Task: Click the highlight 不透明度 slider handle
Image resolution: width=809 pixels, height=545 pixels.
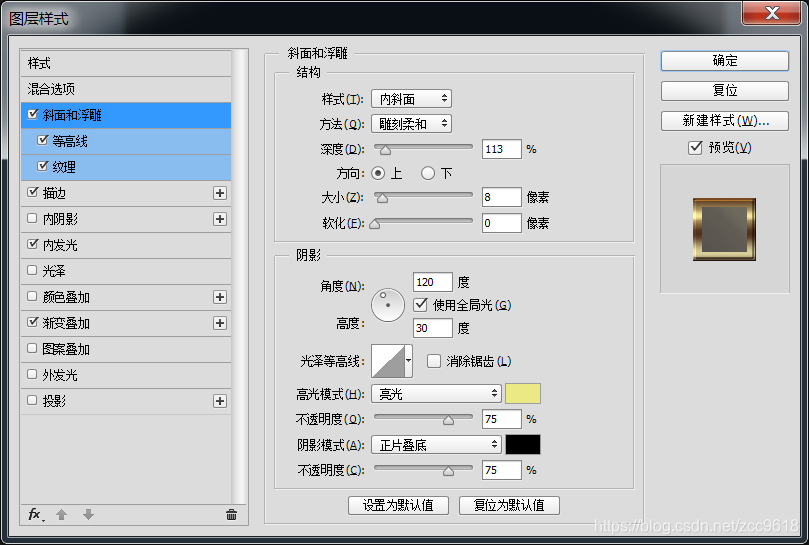Action: [x=448, y=420]
